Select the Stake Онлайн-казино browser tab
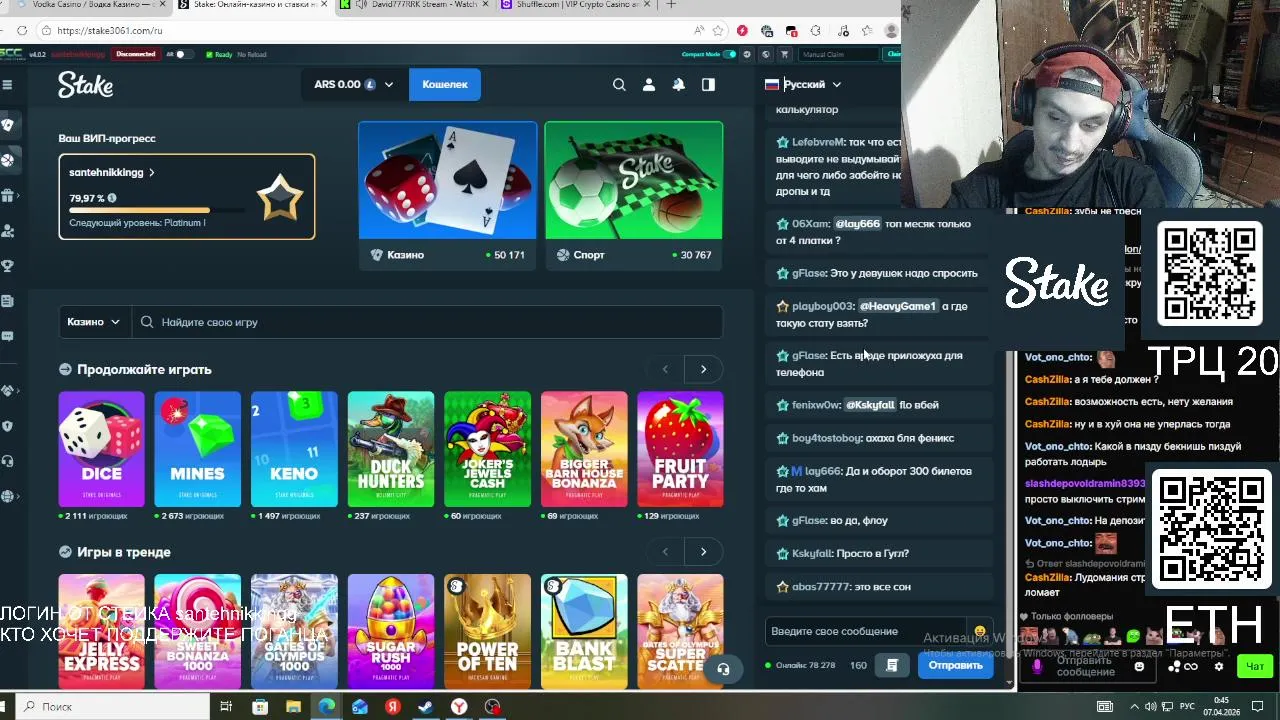 (x=254, y=5)
